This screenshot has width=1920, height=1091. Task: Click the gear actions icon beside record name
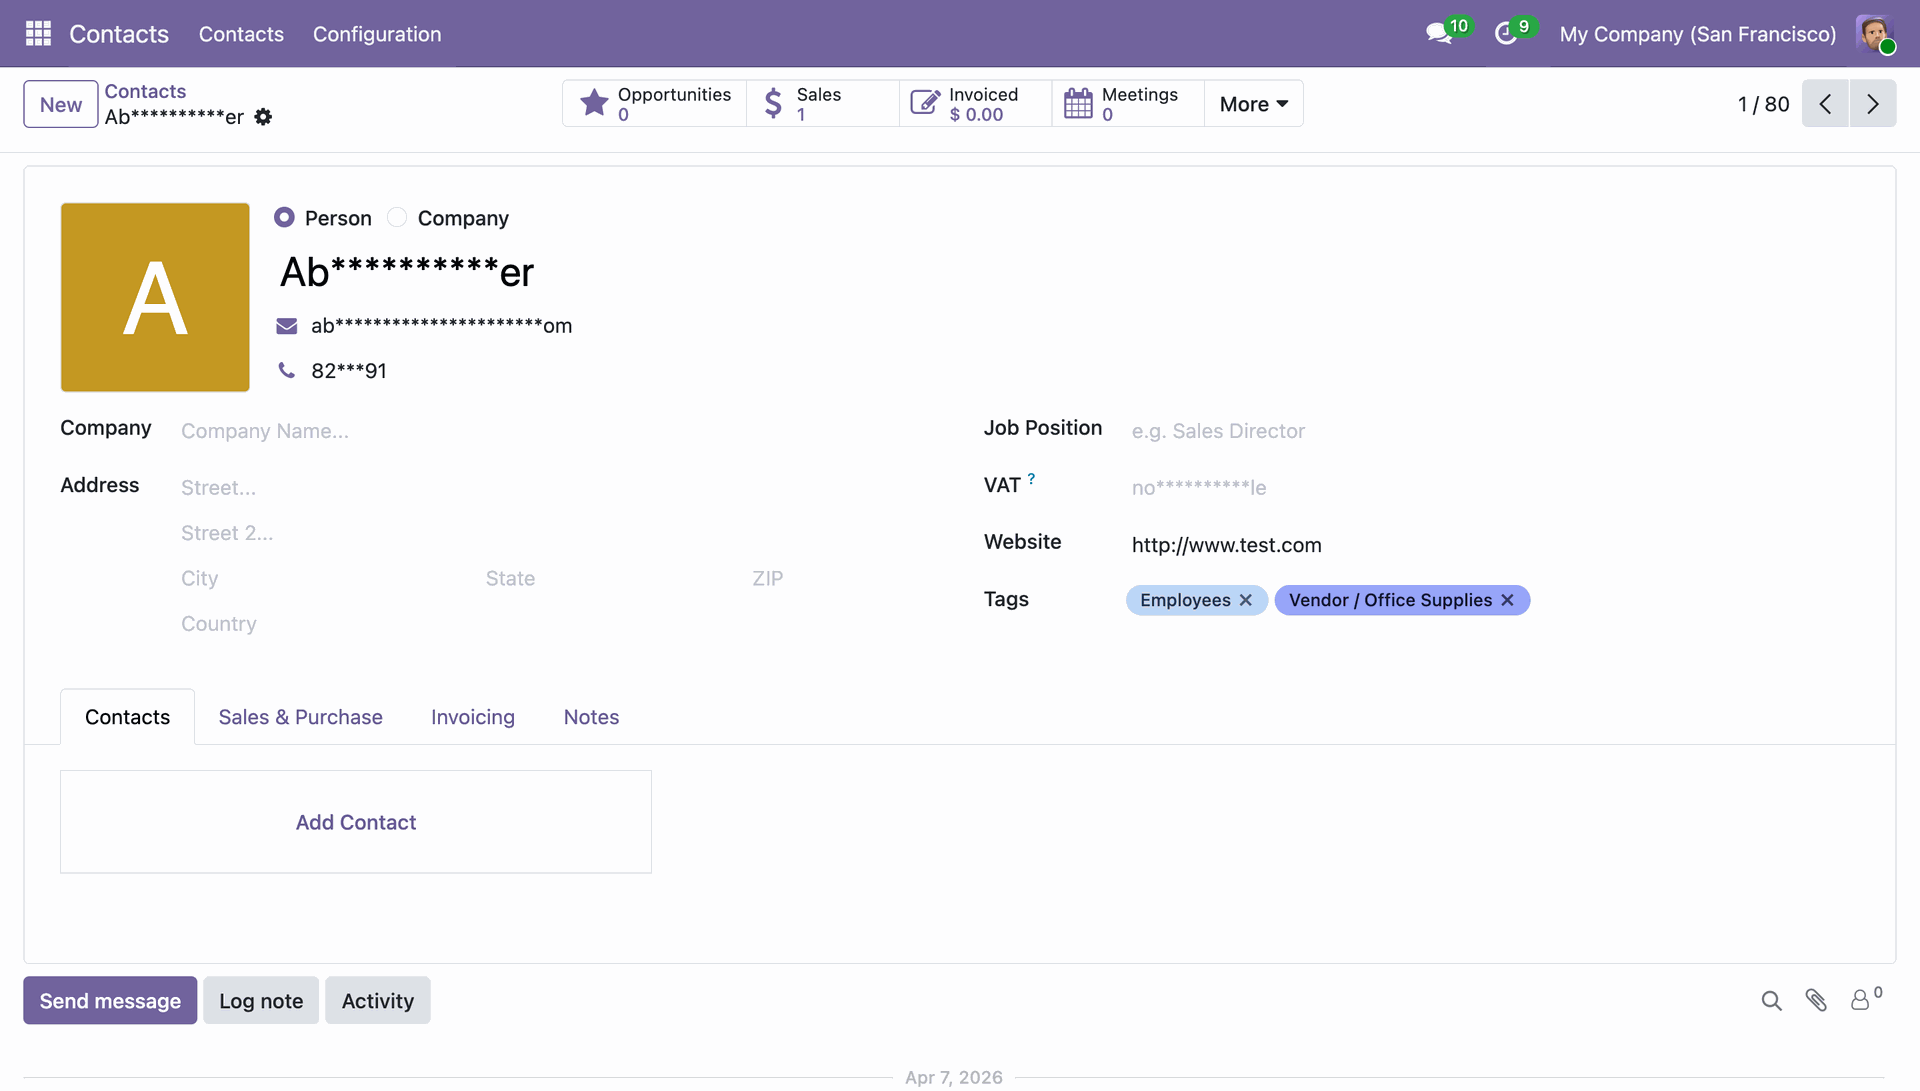click(x=263, y=117)
